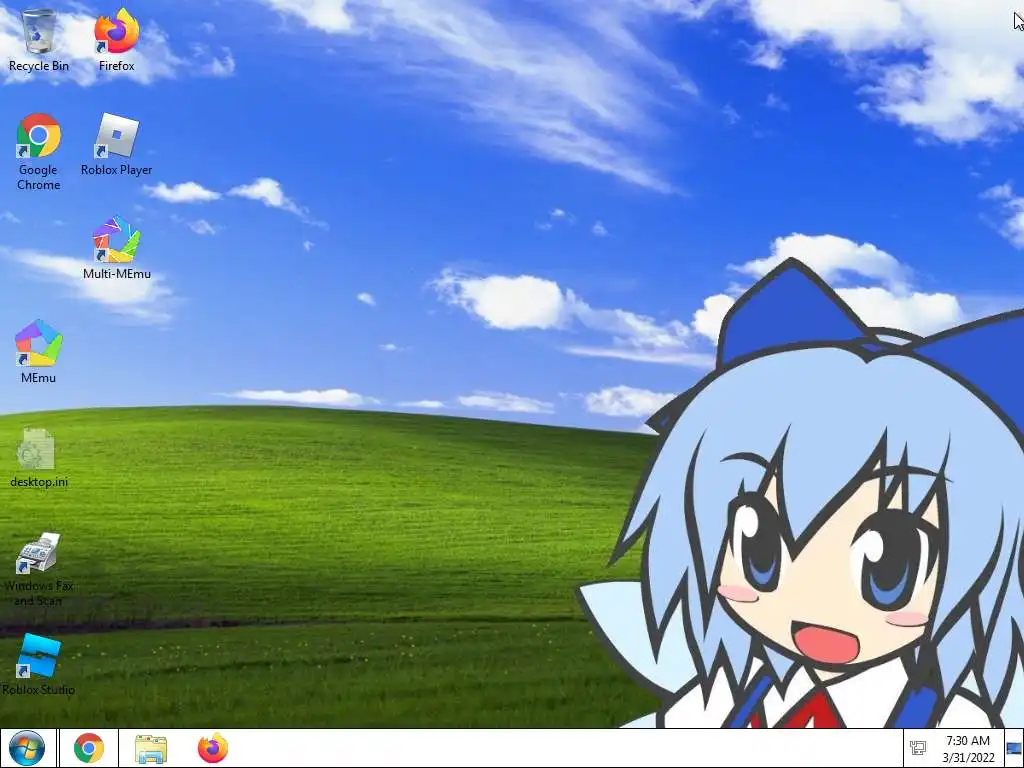Open the clock showing 7:30 AM
This screenshot has height=768, width=1024.
(968, 748)
